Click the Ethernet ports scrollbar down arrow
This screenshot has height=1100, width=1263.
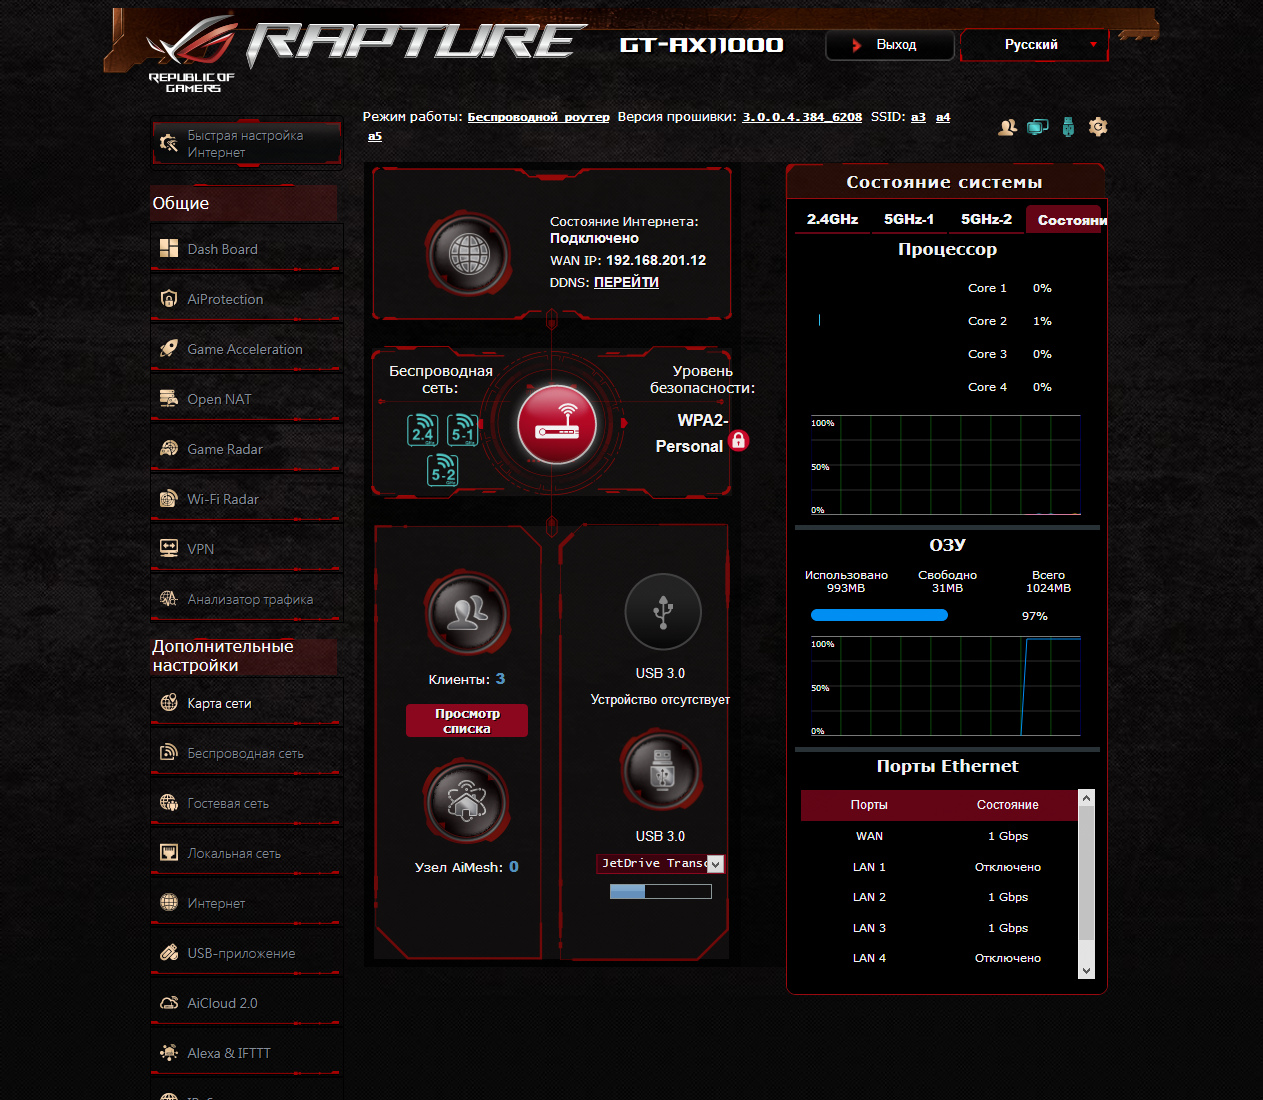(1086, 970)
